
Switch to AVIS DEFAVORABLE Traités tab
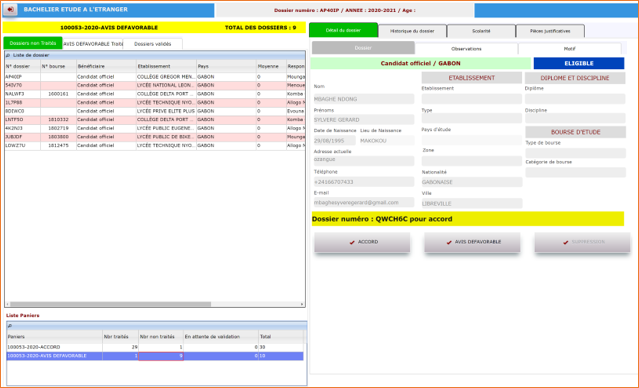point(93,44)
